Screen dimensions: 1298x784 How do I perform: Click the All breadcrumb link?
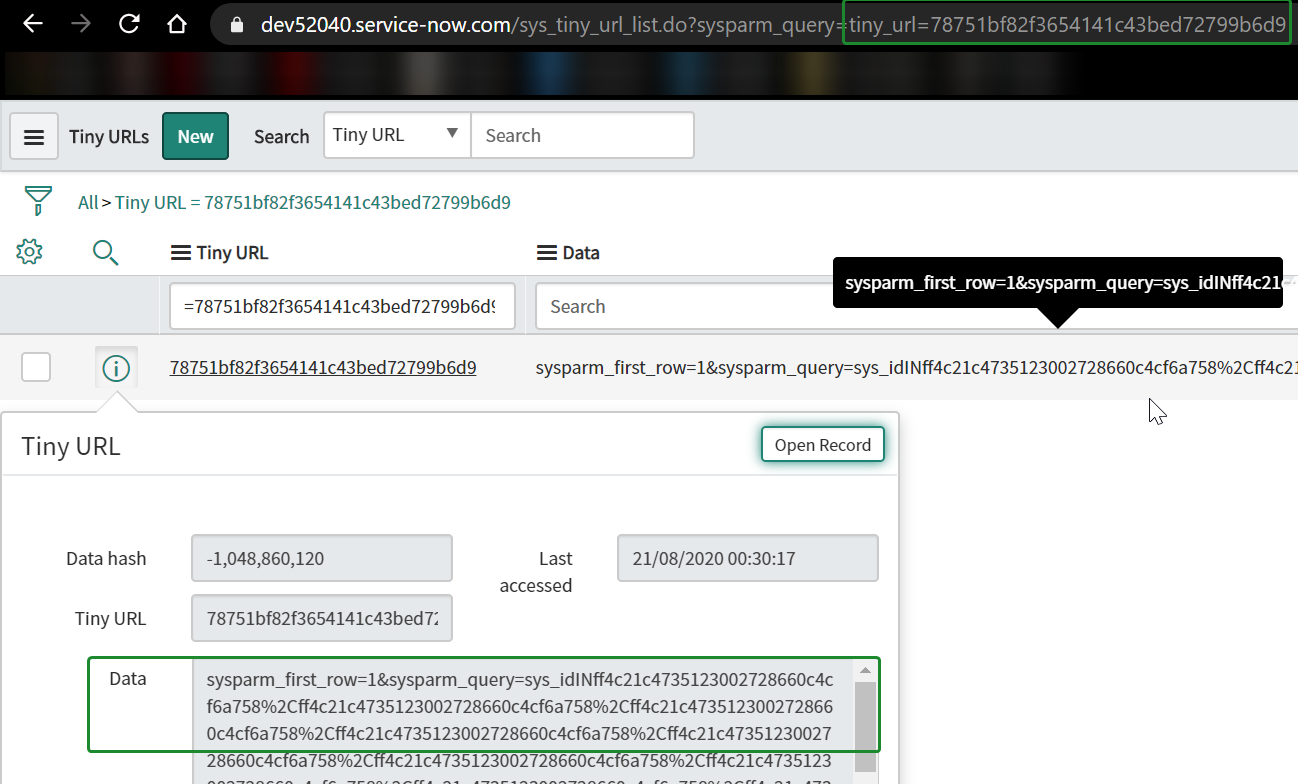coord(88,203)
